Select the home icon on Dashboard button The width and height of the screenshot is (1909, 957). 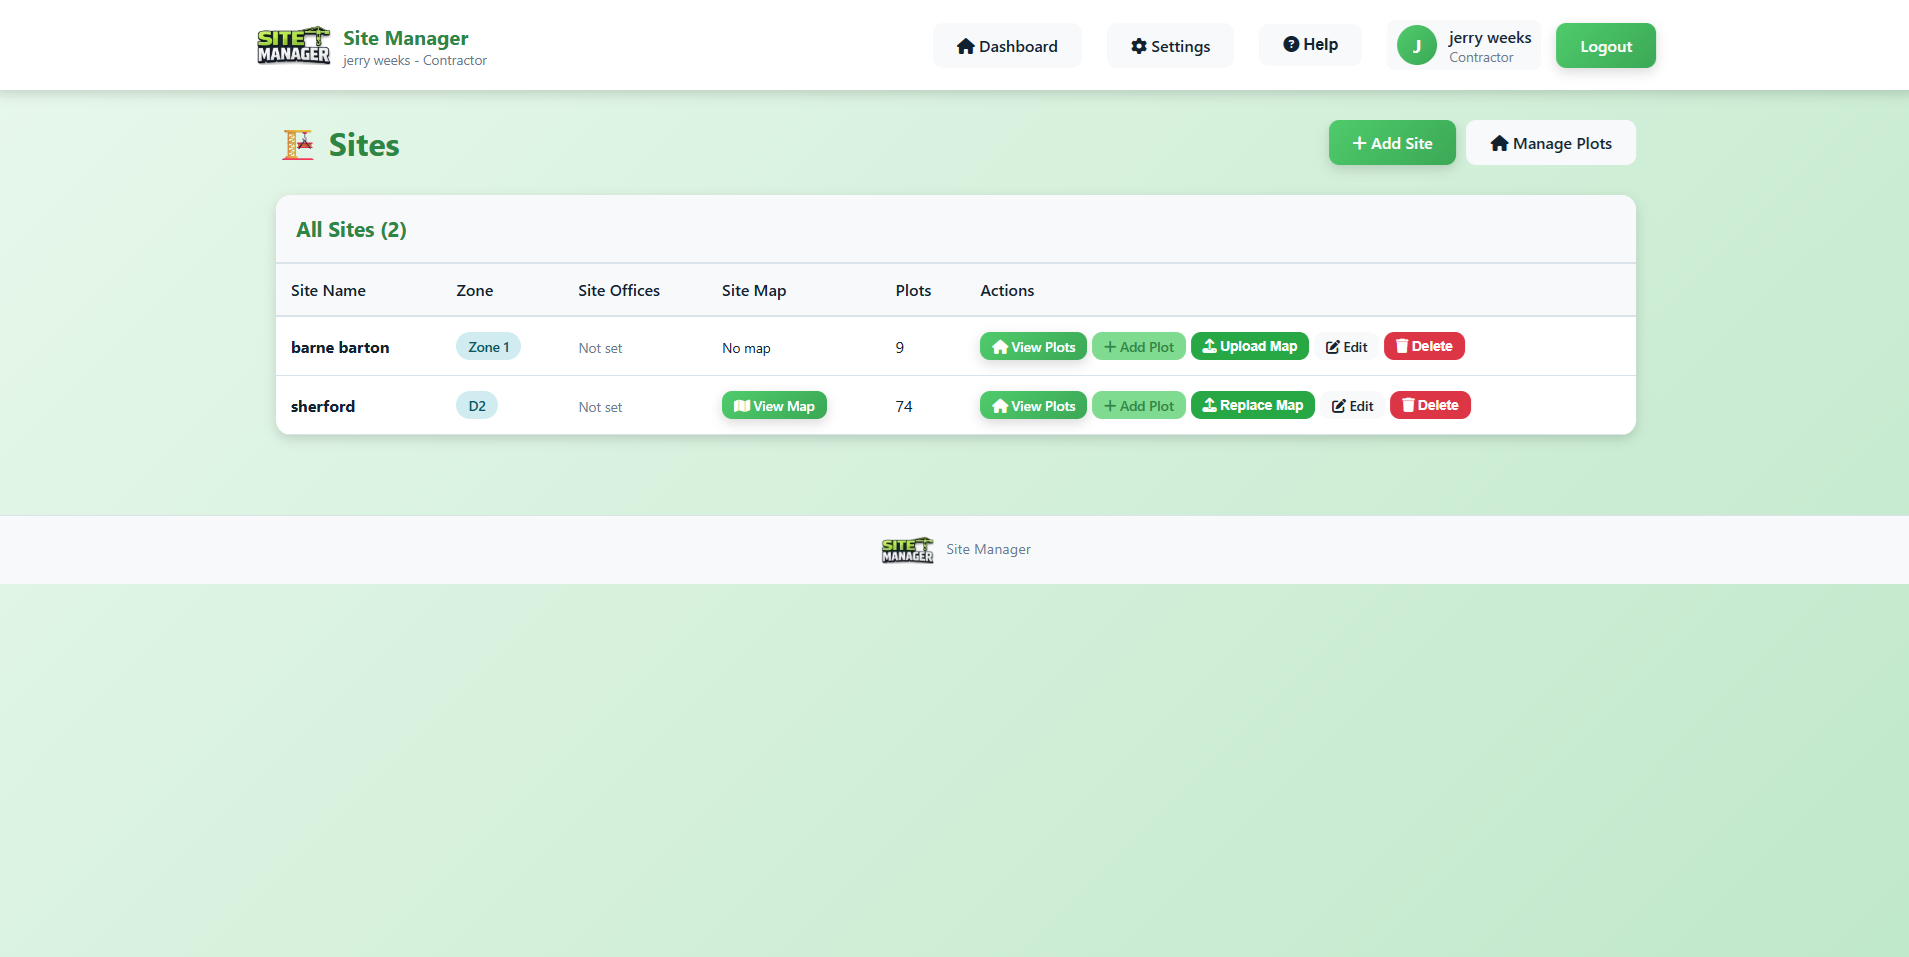tap(966, 45)
